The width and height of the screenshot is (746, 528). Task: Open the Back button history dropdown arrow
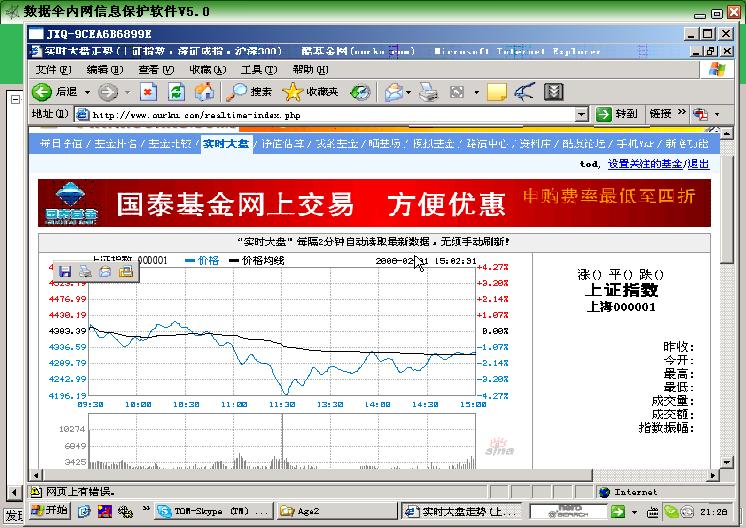[87, 92]
